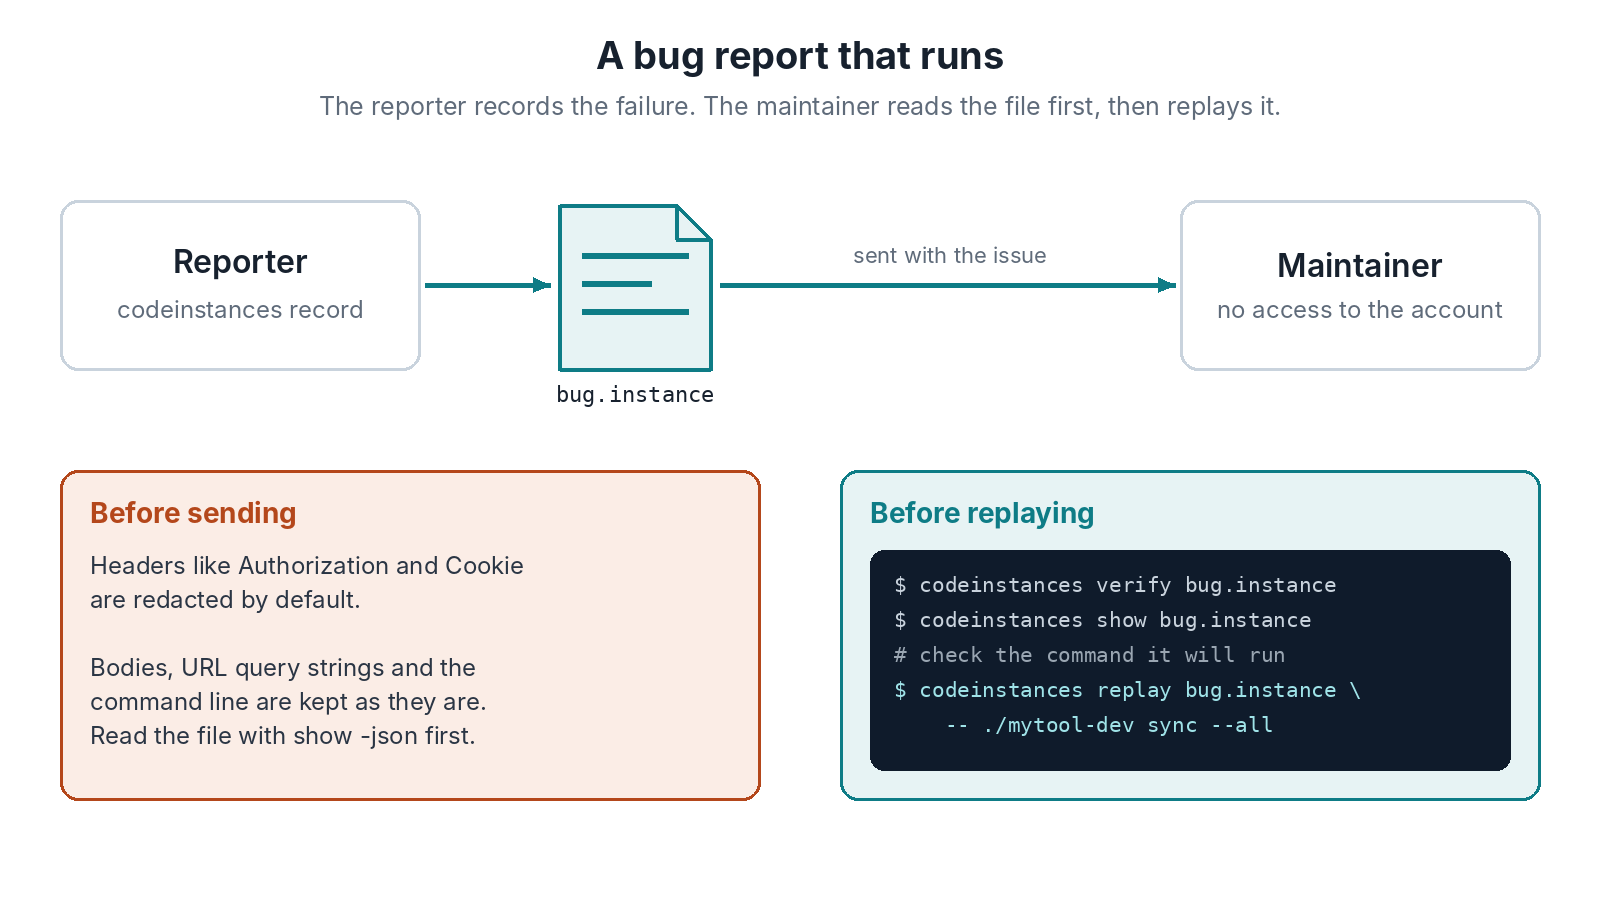Click the subtitle about reporter and maintainer
The height and width of the screenshot is (900, 1600).
pos(800,106)
